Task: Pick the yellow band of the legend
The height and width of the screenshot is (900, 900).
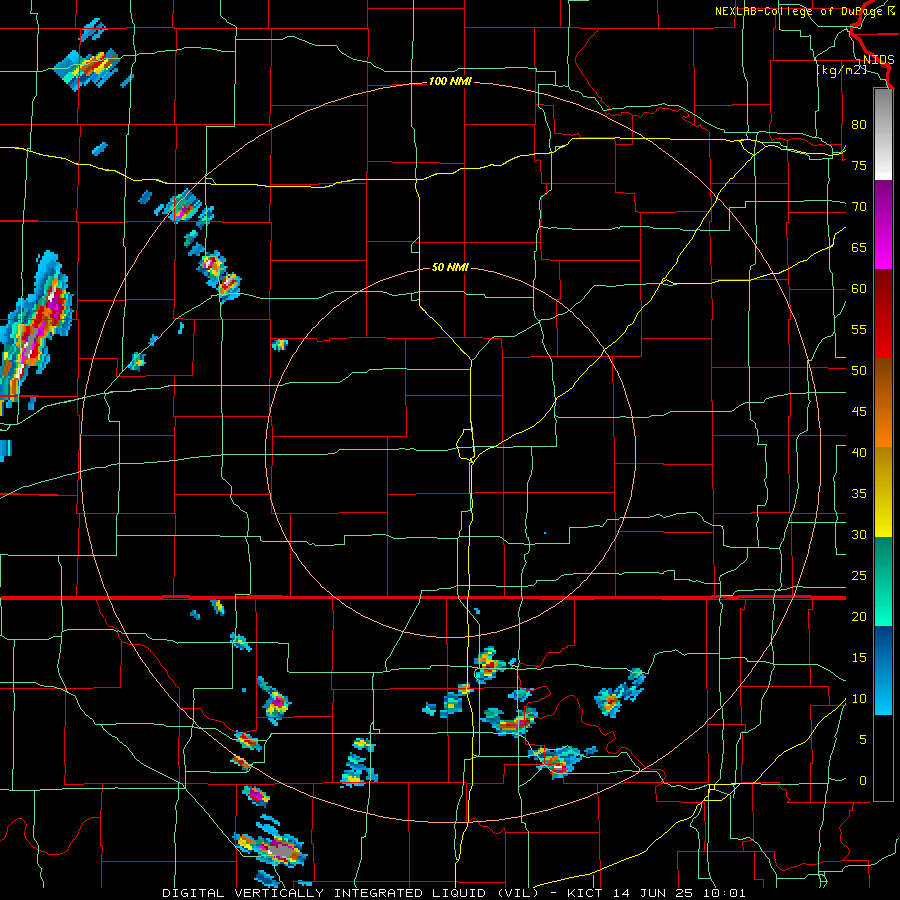Action: pyautogui.click(x=883, y=492)
